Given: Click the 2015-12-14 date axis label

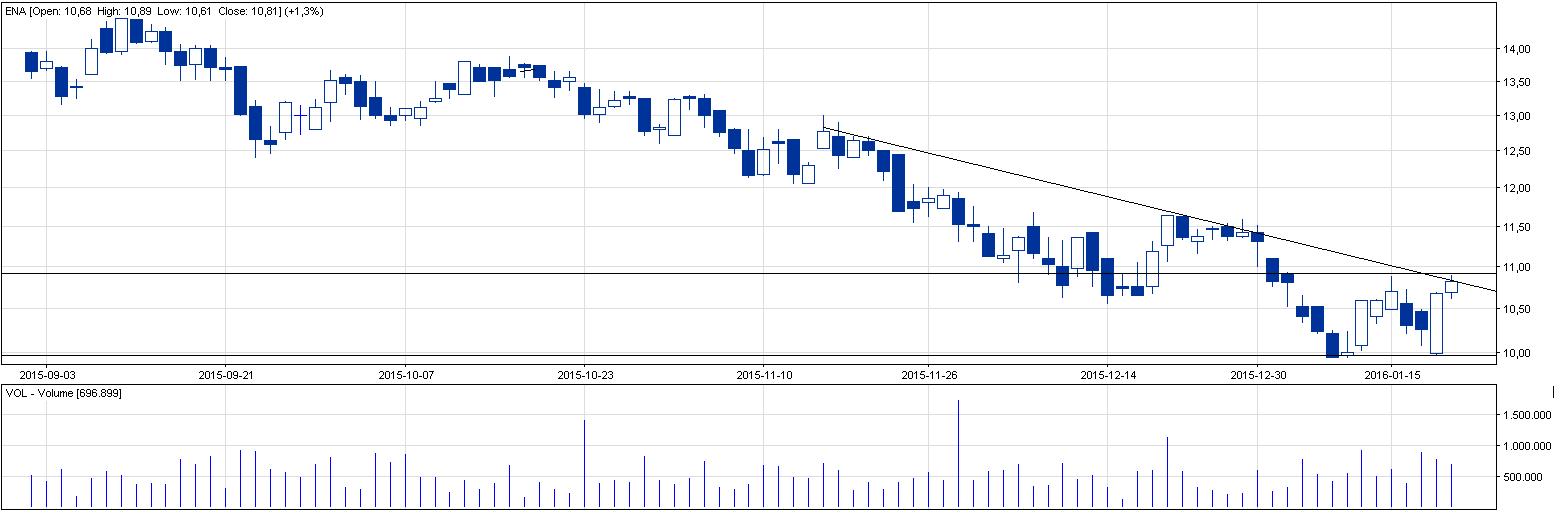Looking at the screenshot, I should (x=1107, y=375).
